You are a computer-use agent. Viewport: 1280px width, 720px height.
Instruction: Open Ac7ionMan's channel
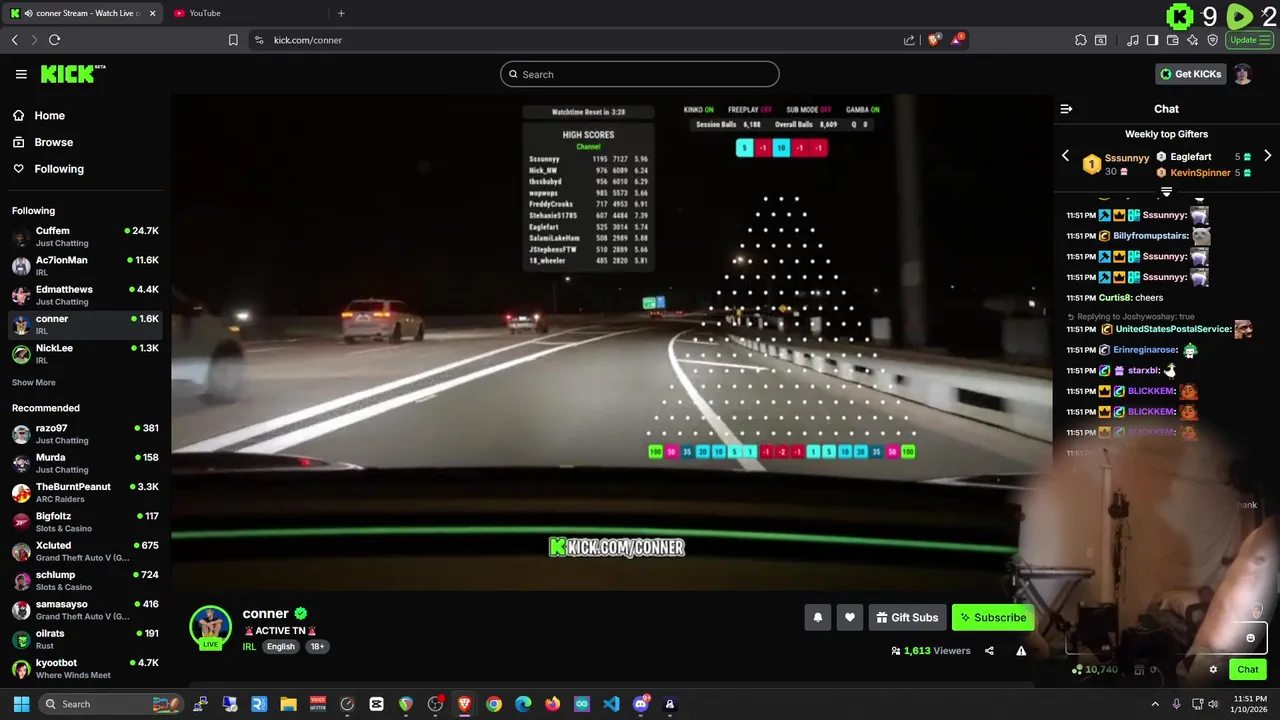85,266
